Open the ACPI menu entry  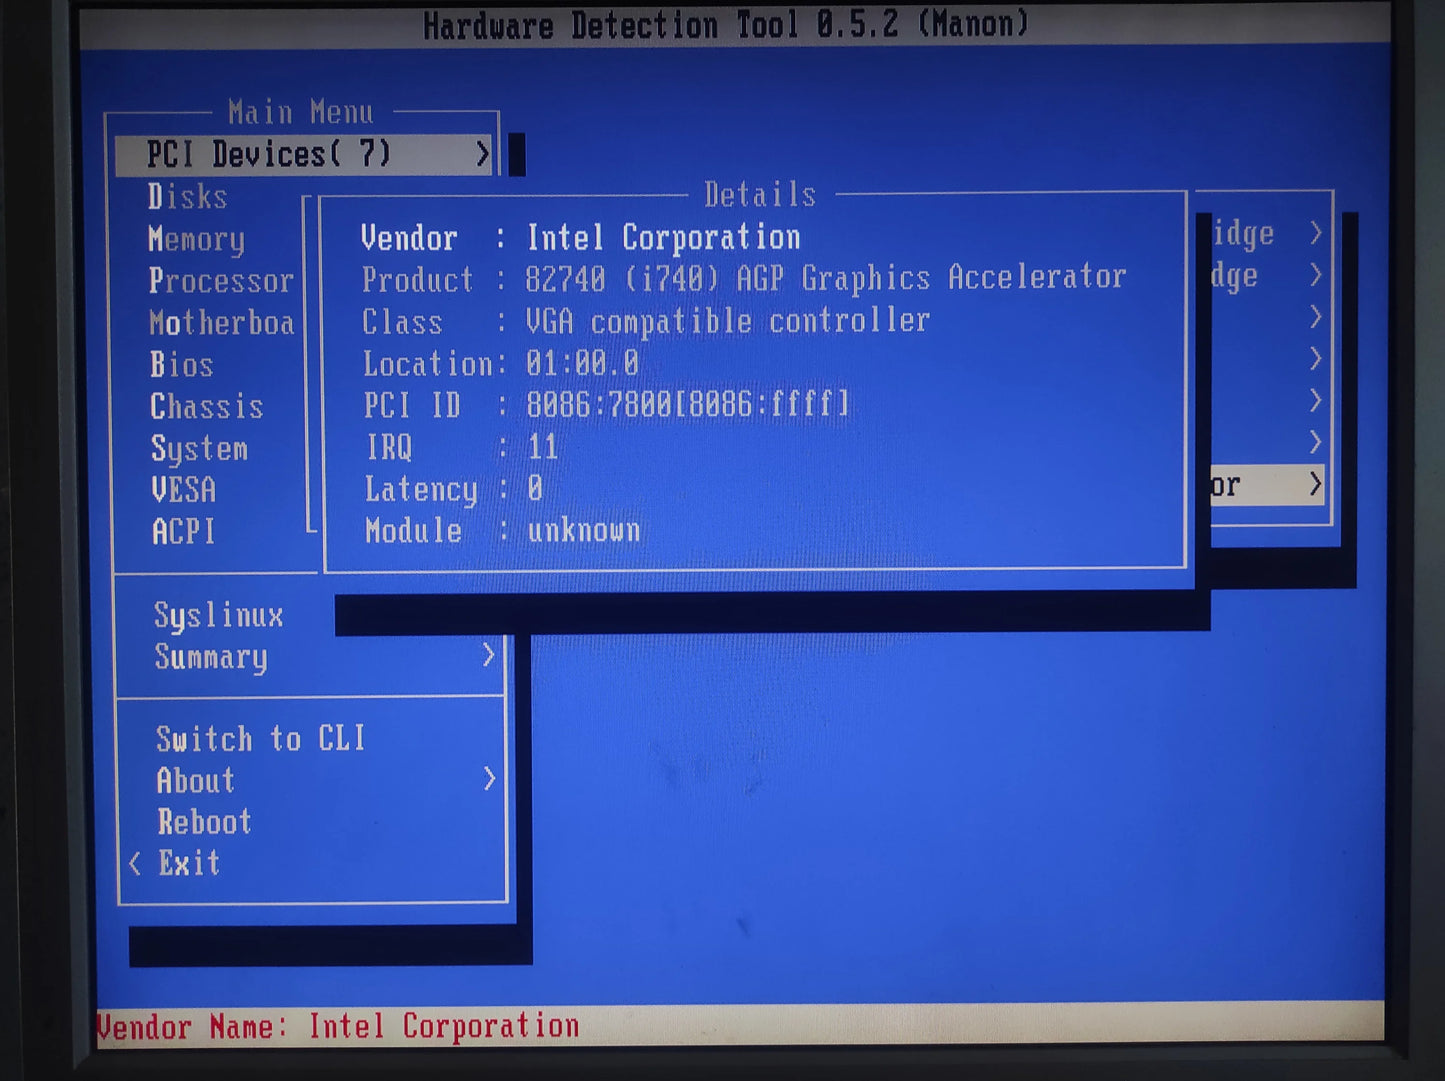tap(183, 531)
